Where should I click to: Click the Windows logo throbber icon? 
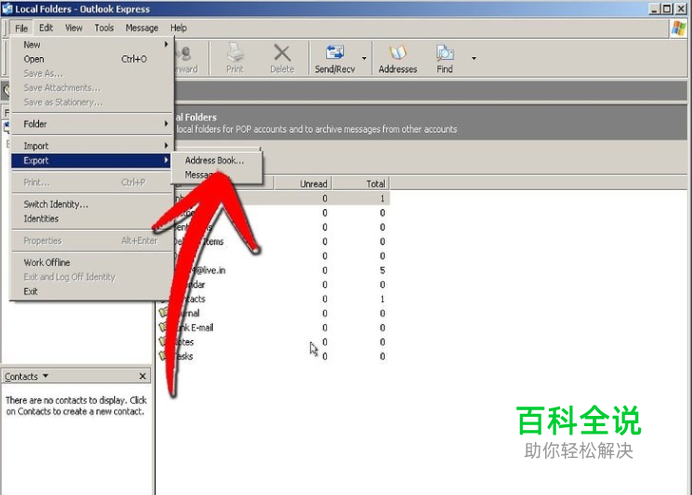point(678,29)
